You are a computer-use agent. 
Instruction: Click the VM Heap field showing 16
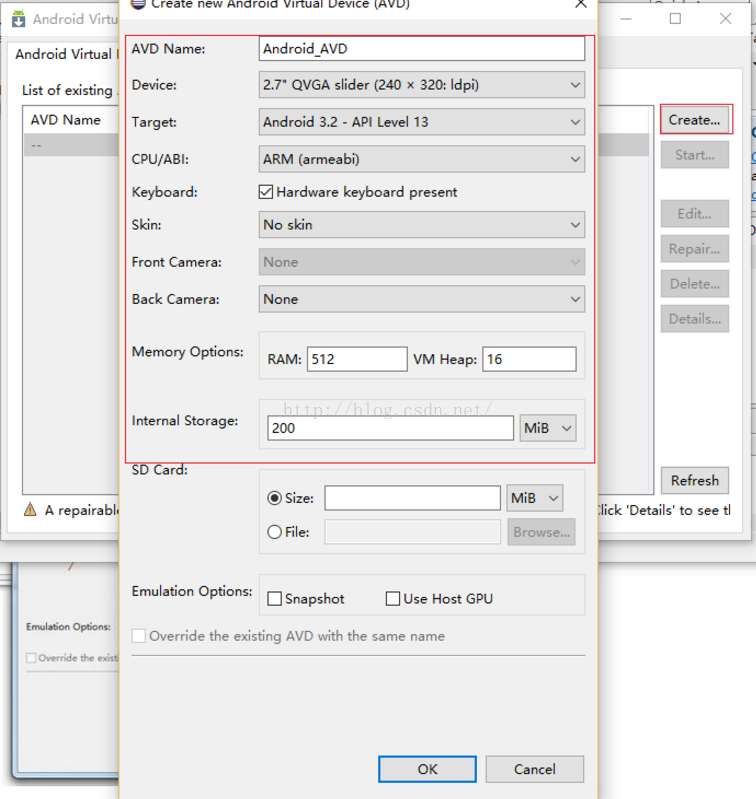click(x=529, y=359)
